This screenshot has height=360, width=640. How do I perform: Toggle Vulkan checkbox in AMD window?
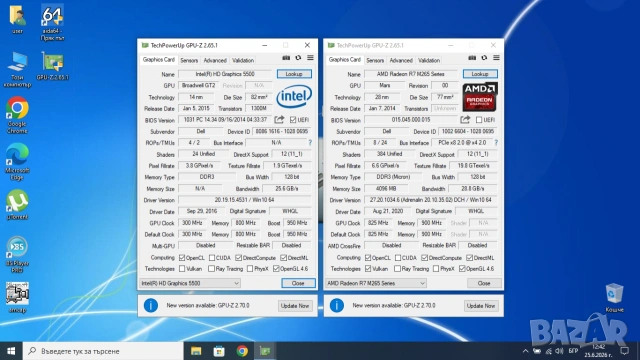[368, 269]
